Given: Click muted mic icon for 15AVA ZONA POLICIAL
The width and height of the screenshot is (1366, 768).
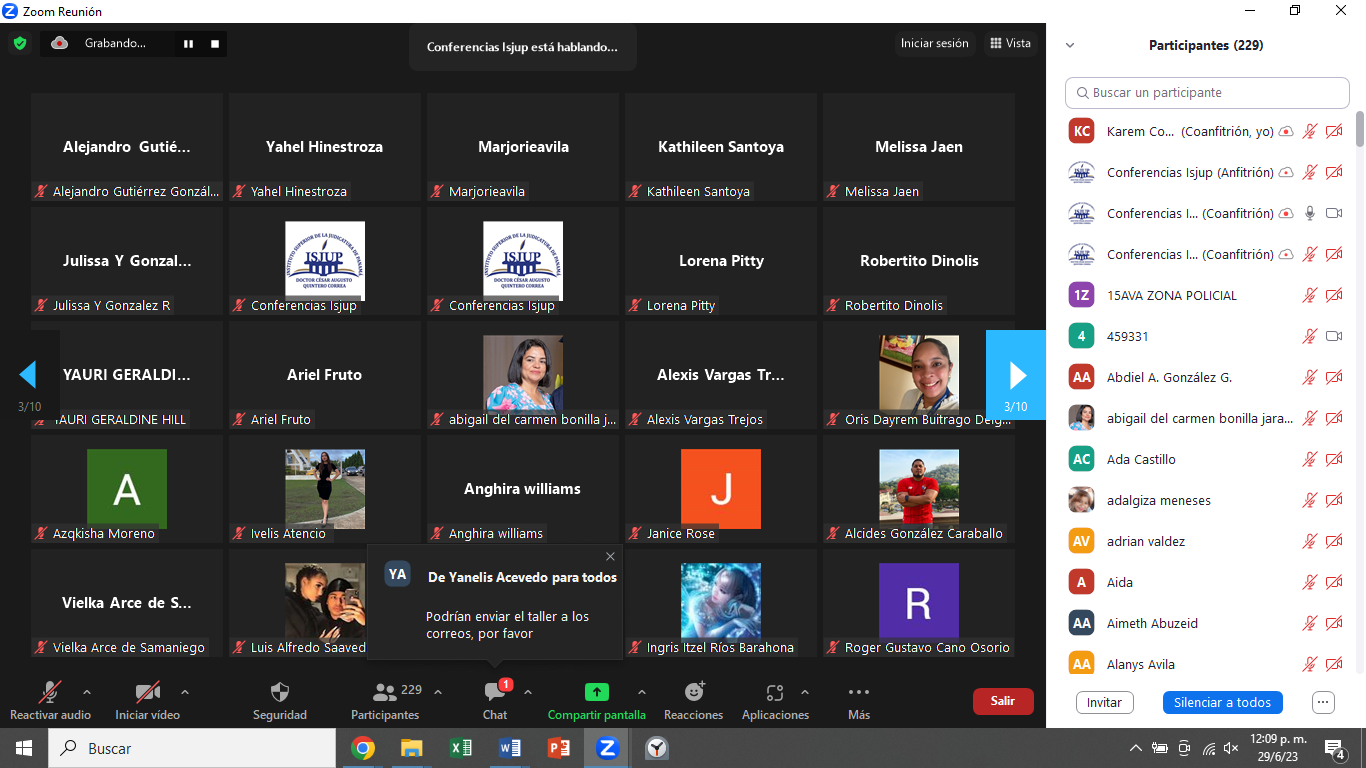Looking at the screenshot, I should (1310, 295).
